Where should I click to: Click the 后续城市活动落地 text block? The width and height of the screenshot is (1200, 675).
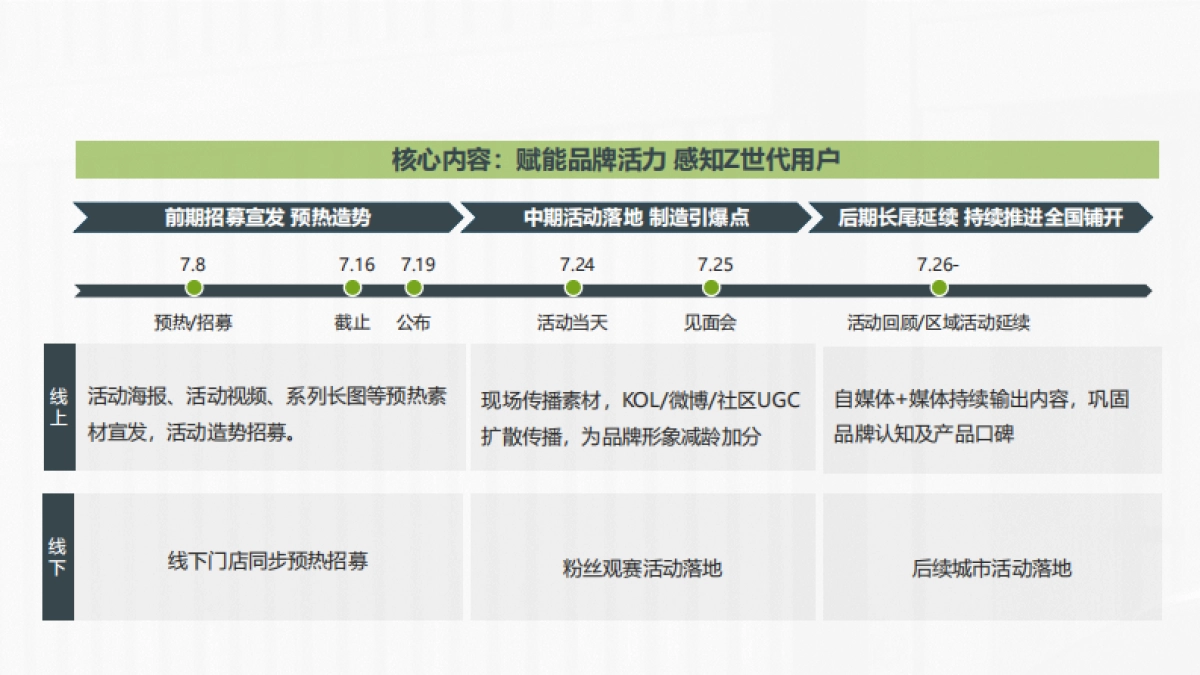(x=995, y=568)
